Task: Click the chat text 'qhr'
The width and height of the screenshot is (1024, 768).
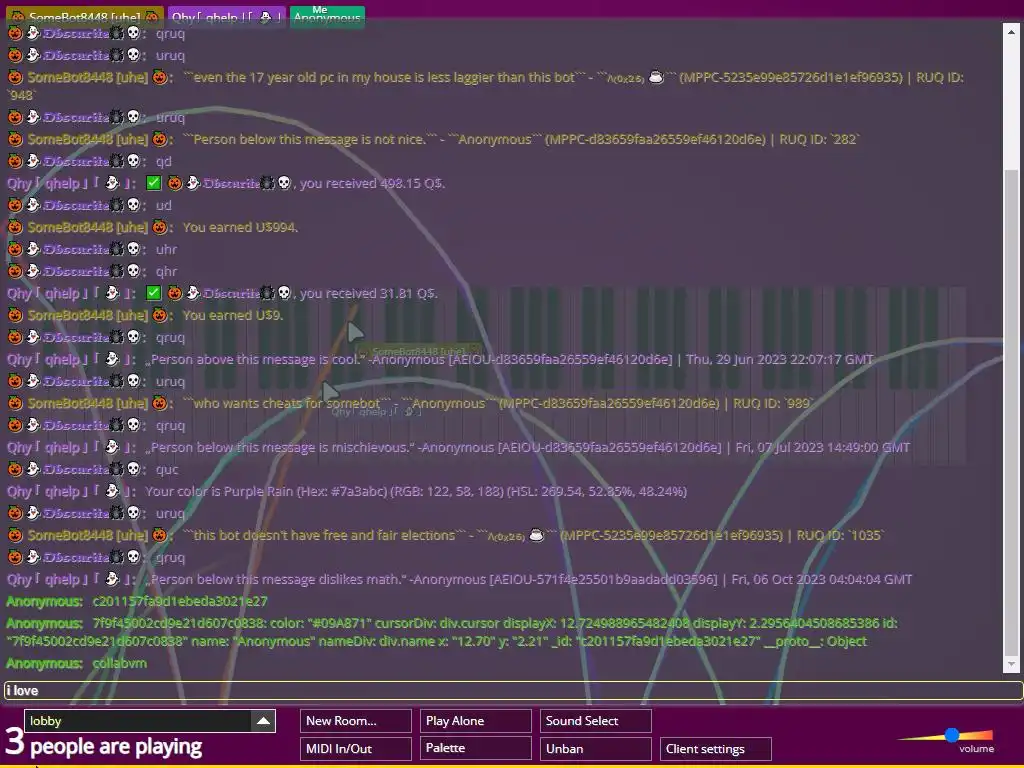Action: tap(167, 271)
